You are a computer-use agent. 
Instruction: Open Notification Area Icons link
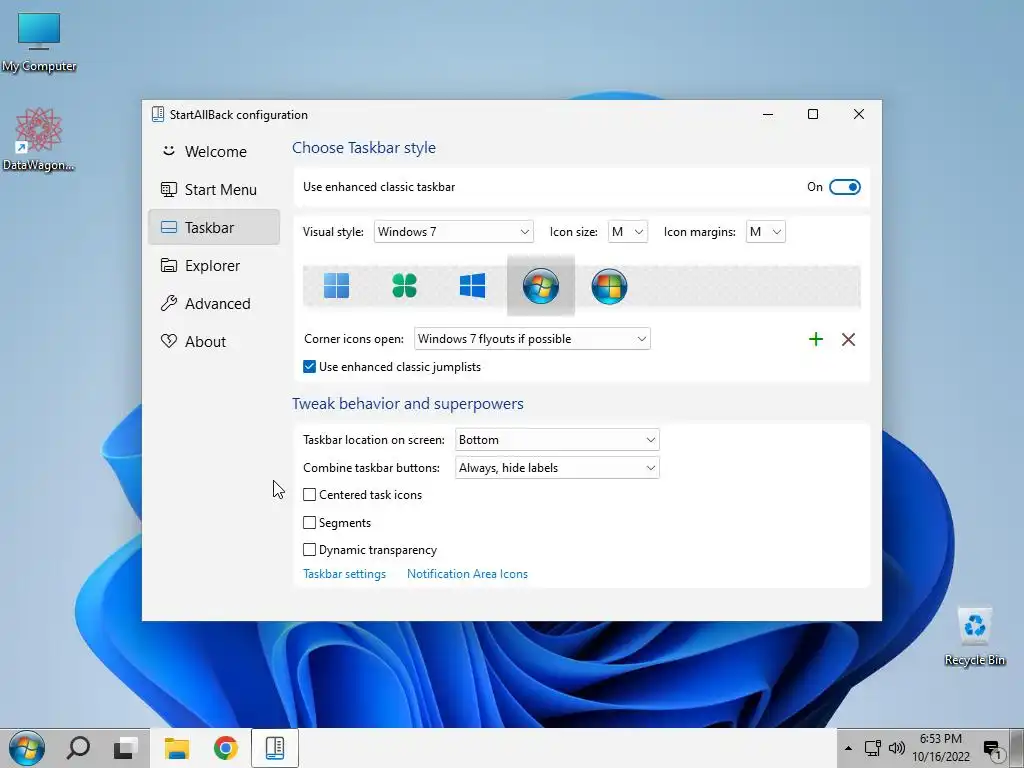467,574
